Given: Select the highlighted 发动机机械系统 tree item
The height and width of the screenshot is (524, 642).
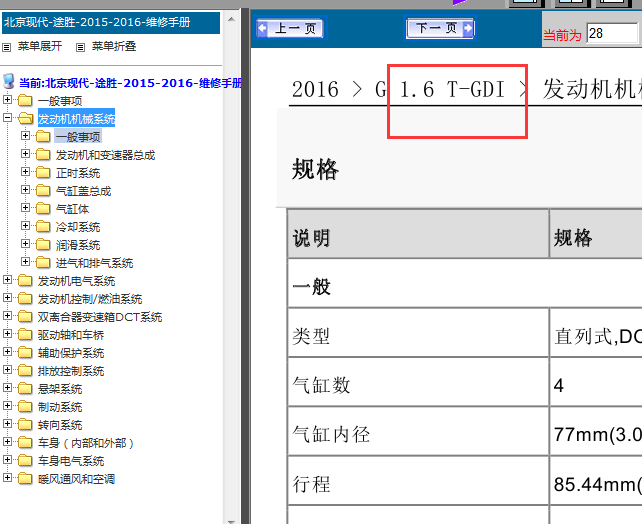Looking at the screenshot, I should pos(76,119).
